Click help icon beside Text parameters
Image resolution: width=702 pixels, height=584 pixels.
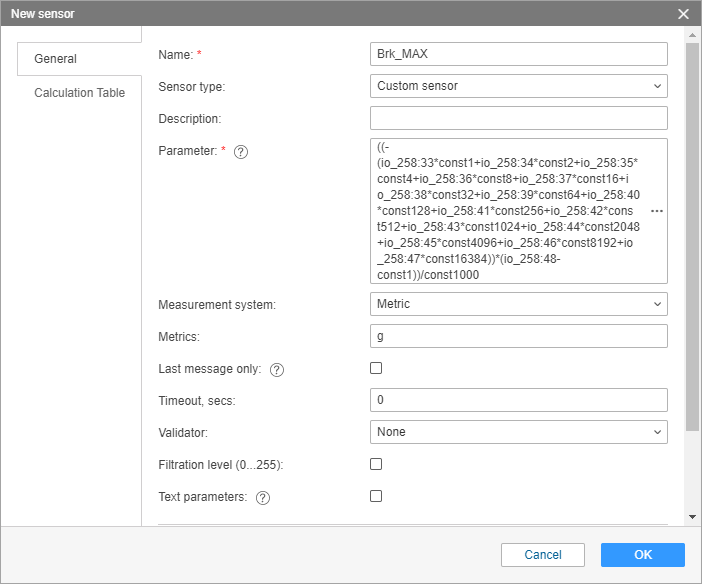[263, 497]
